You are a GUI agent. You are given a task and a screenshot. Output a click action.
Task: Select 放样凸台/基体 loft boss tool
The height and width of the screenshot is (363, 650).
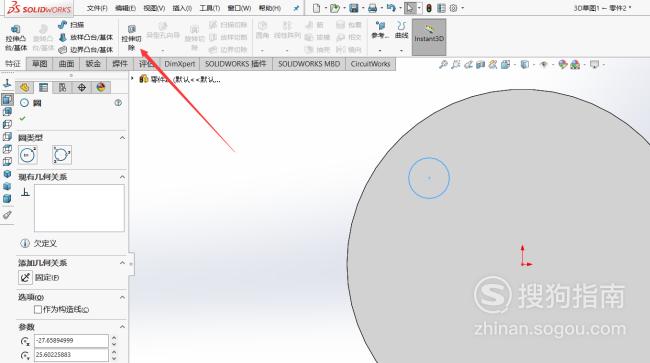(x=86, y=37)
